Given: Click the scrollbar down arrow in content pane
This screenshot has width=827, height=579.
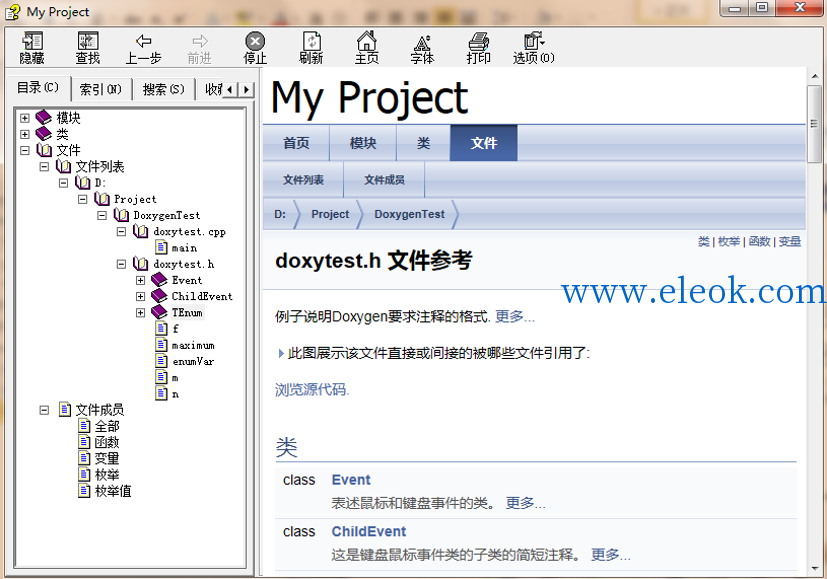Looking at the screenshot, I should point(815,568).
